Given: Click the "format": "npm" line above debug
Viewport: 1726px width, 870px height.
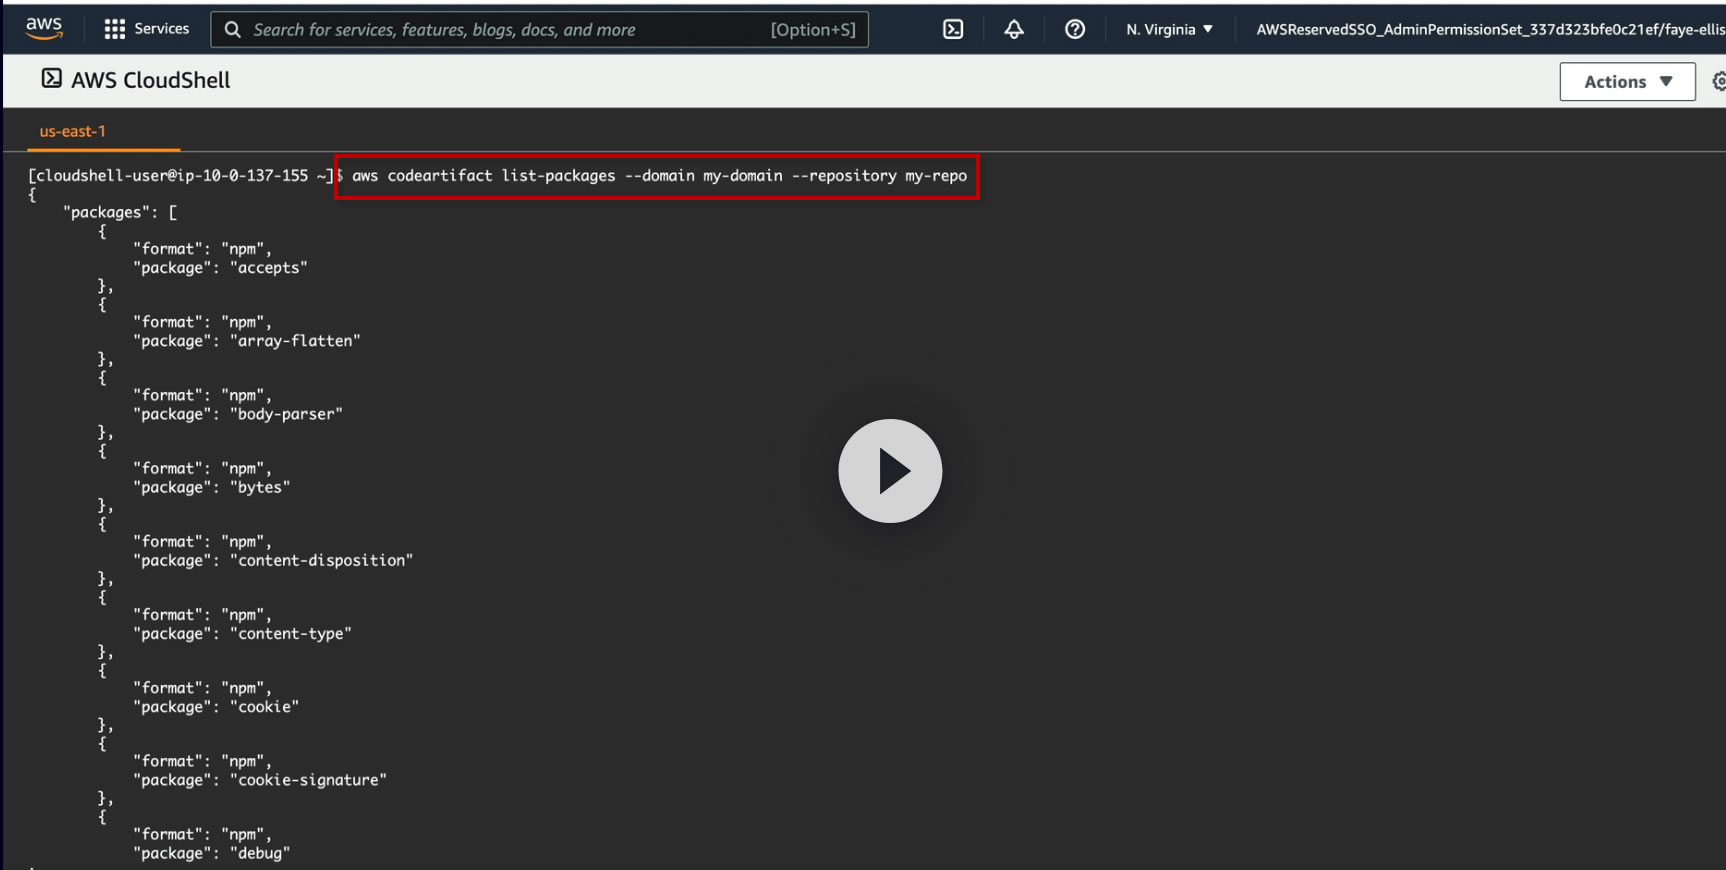Looking at the screenshot, I should point(203,834).
